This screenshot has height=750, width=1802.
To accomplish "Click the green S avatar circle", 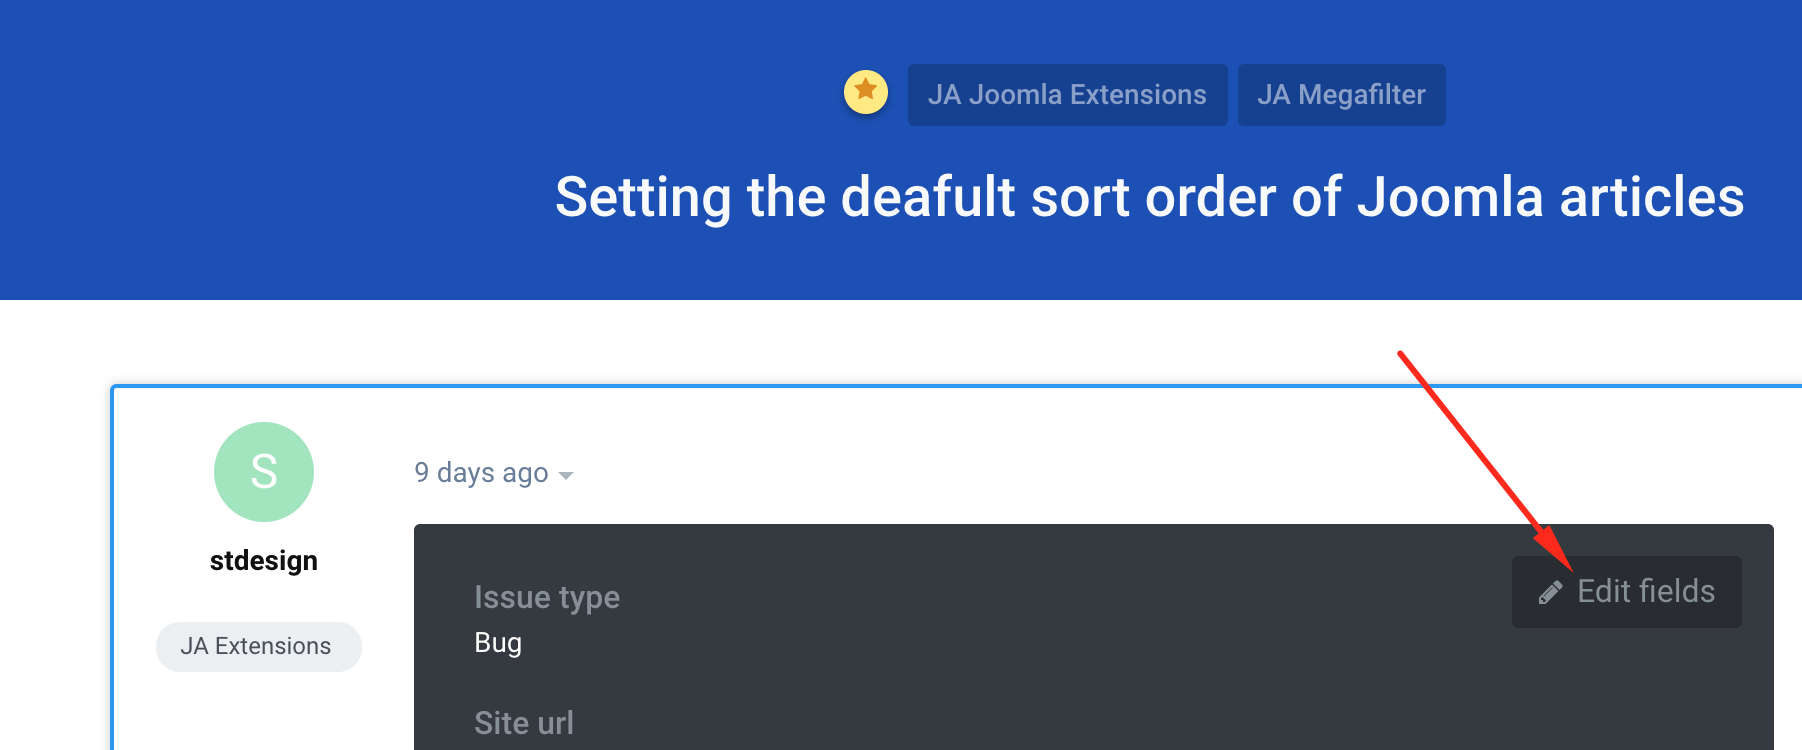I will (264, 472).
